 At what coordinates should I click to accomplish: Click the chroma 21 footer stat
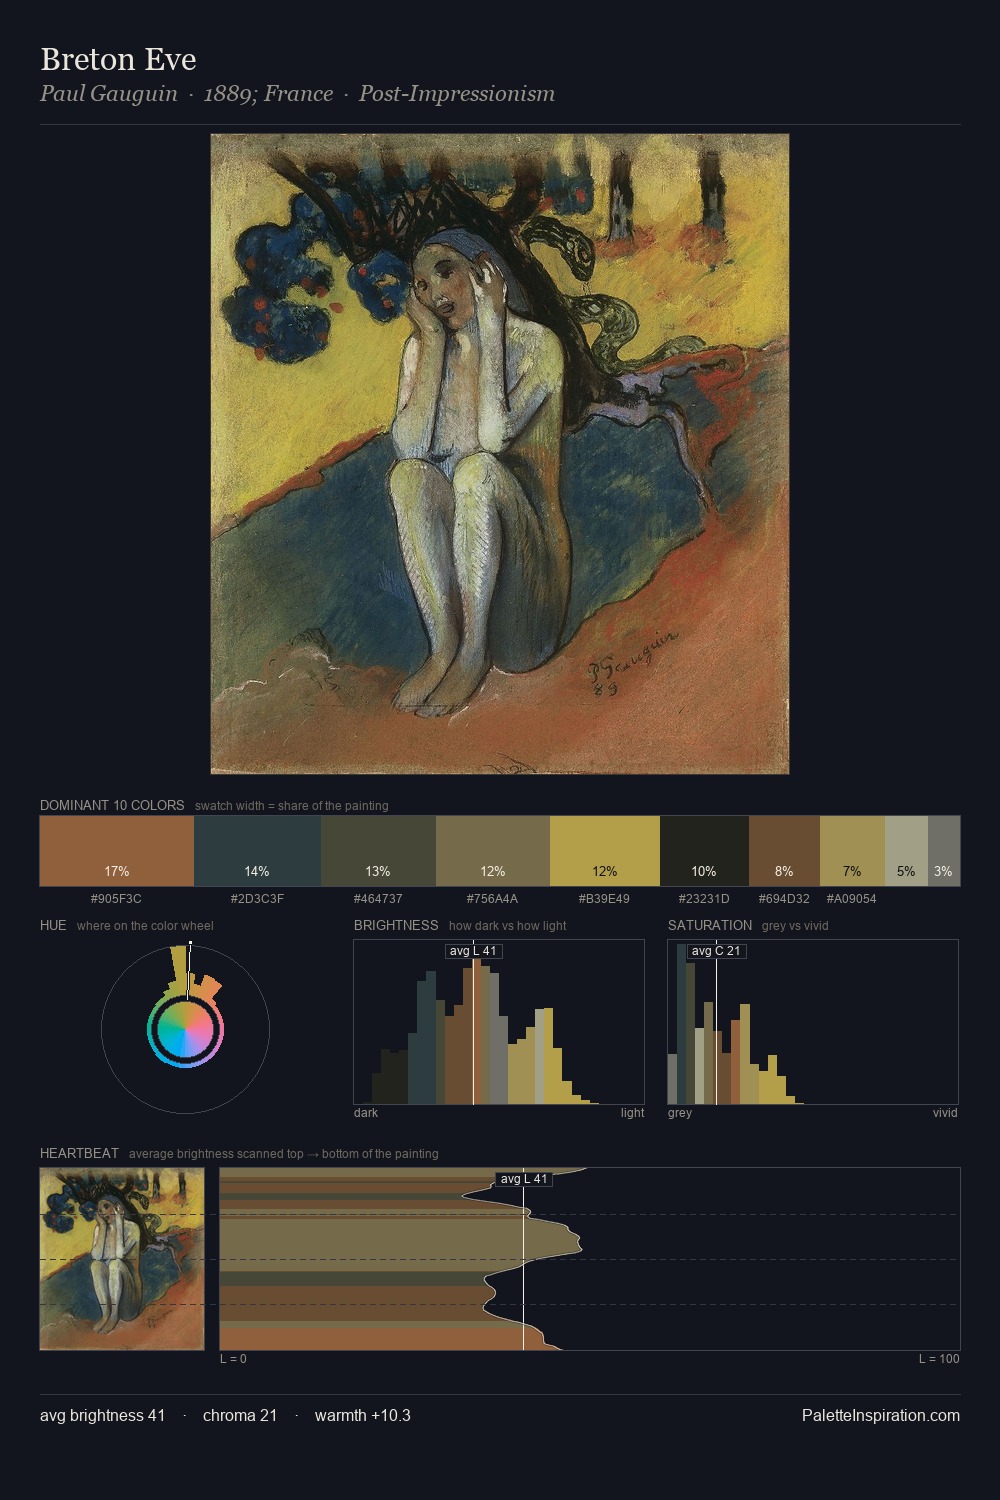click(240, 1415)
